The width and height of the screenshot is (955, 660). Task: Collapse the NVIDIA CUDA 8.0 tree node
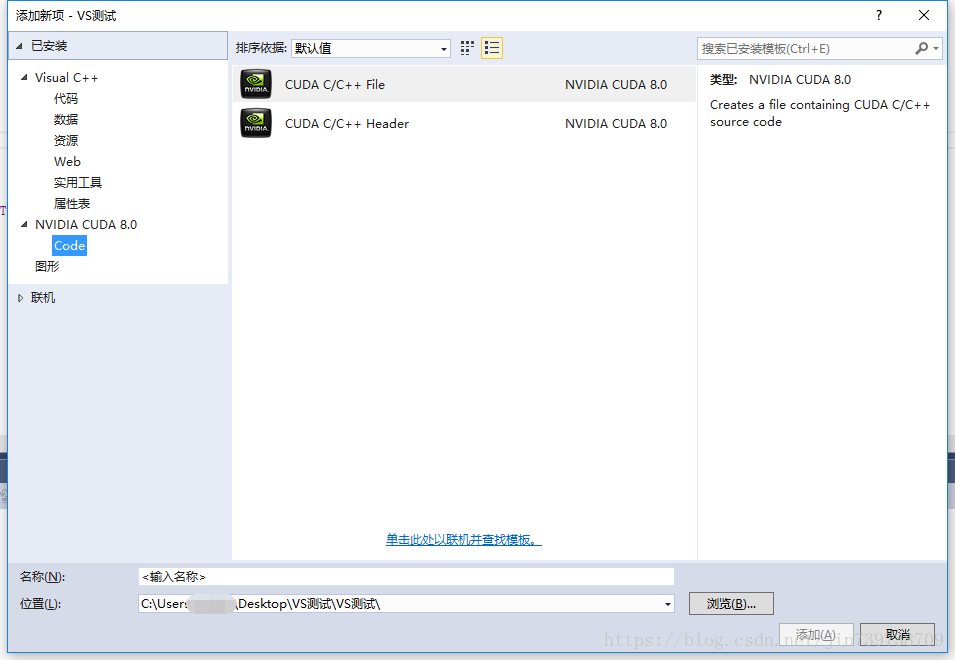tap(24, 224)
